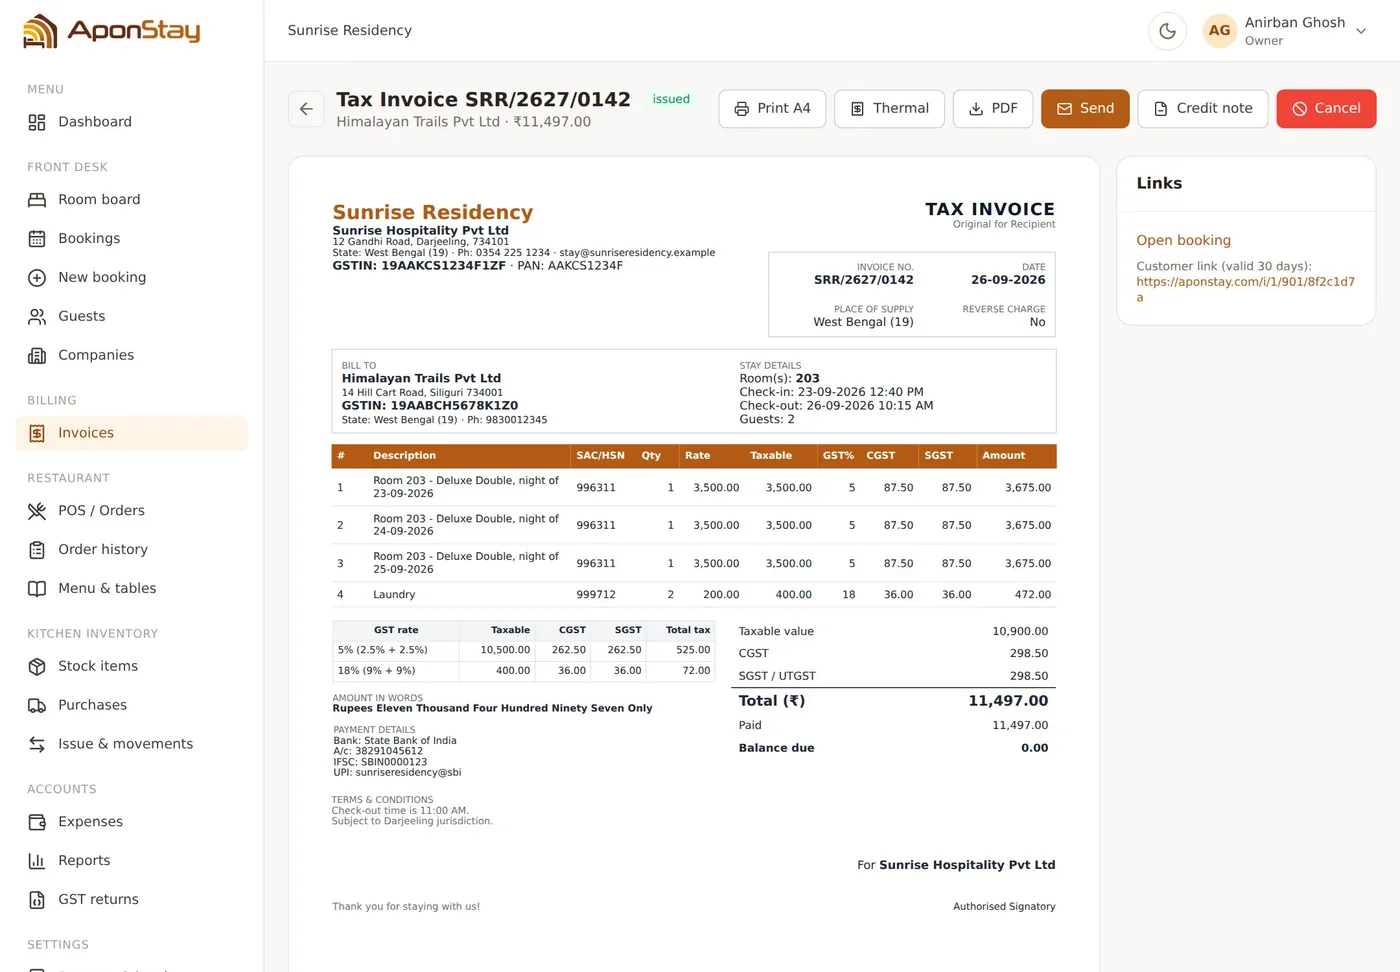Open Room board from sidebar

(x=132, y=200)
